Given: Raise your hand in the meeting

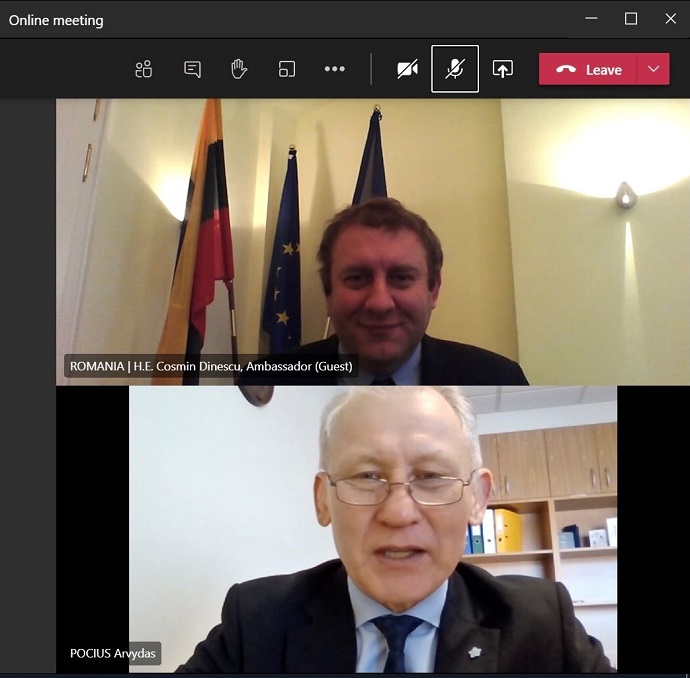Looking at the screenshot, I should click(x=239, y=69).
